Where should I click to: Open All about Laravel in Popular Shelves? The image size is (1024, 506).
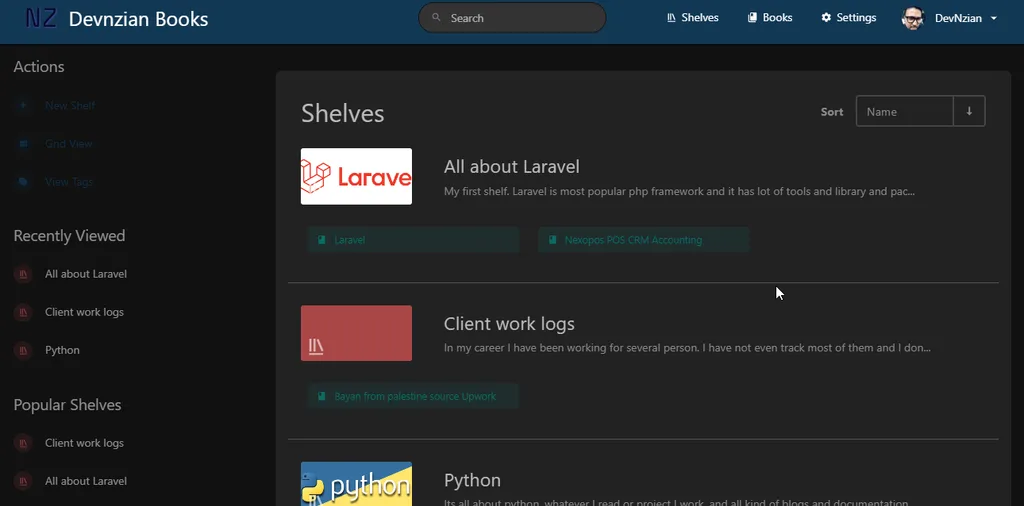coord(86,481)
